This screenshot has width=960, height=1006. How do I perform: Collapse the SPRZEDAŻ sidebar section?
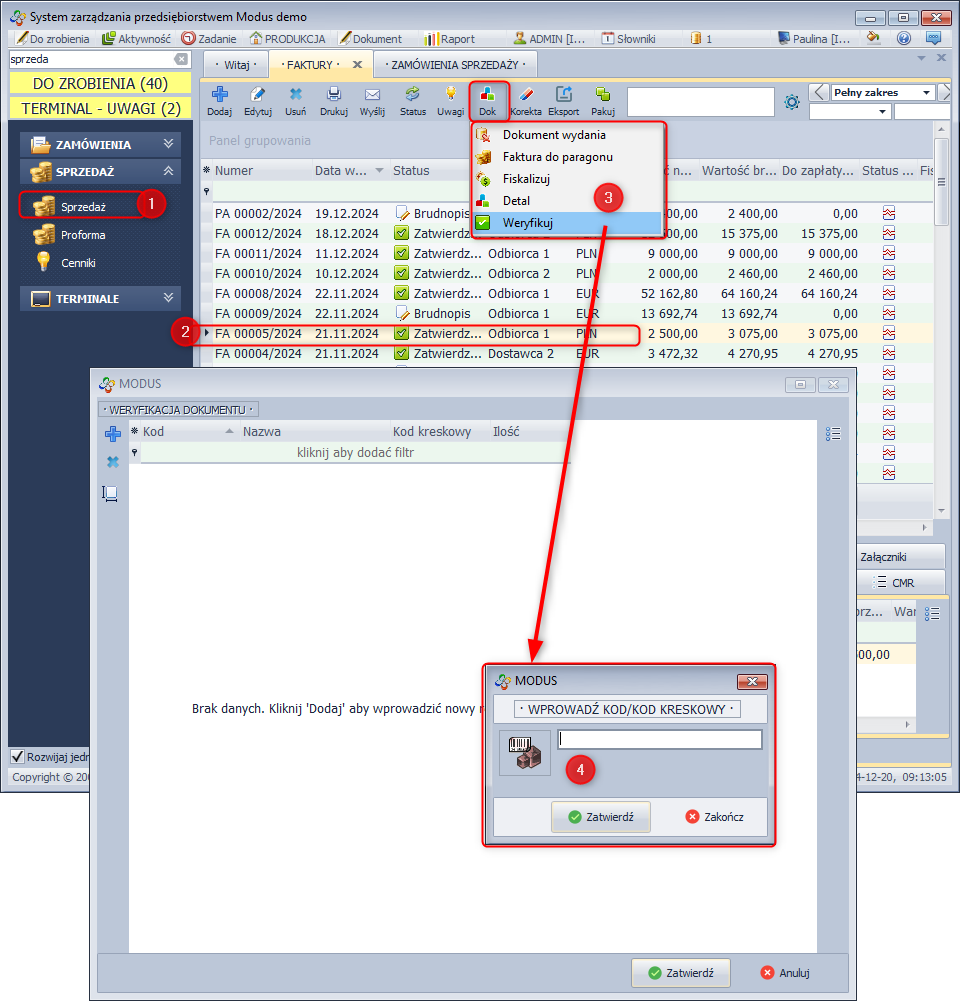click(100, 171)
